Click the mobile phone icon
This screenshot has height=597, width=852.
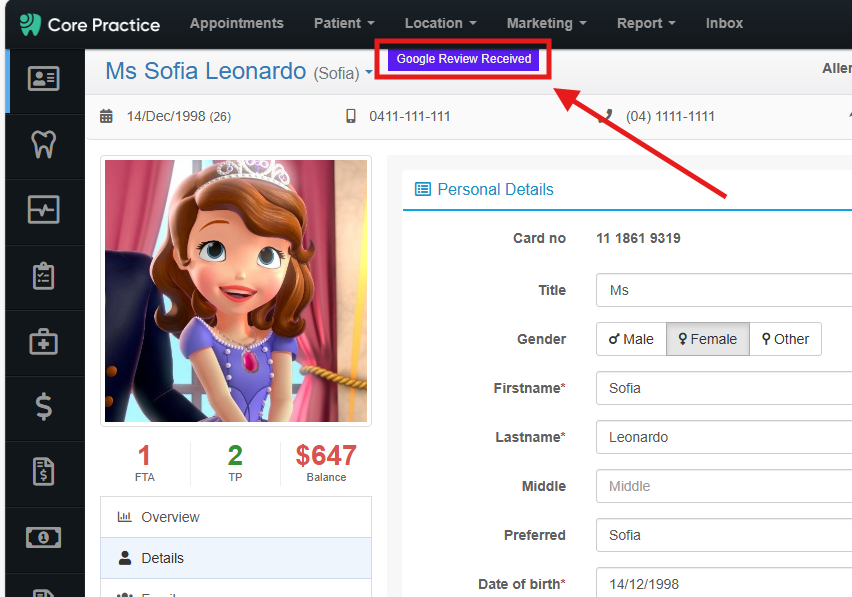(351, 116)
